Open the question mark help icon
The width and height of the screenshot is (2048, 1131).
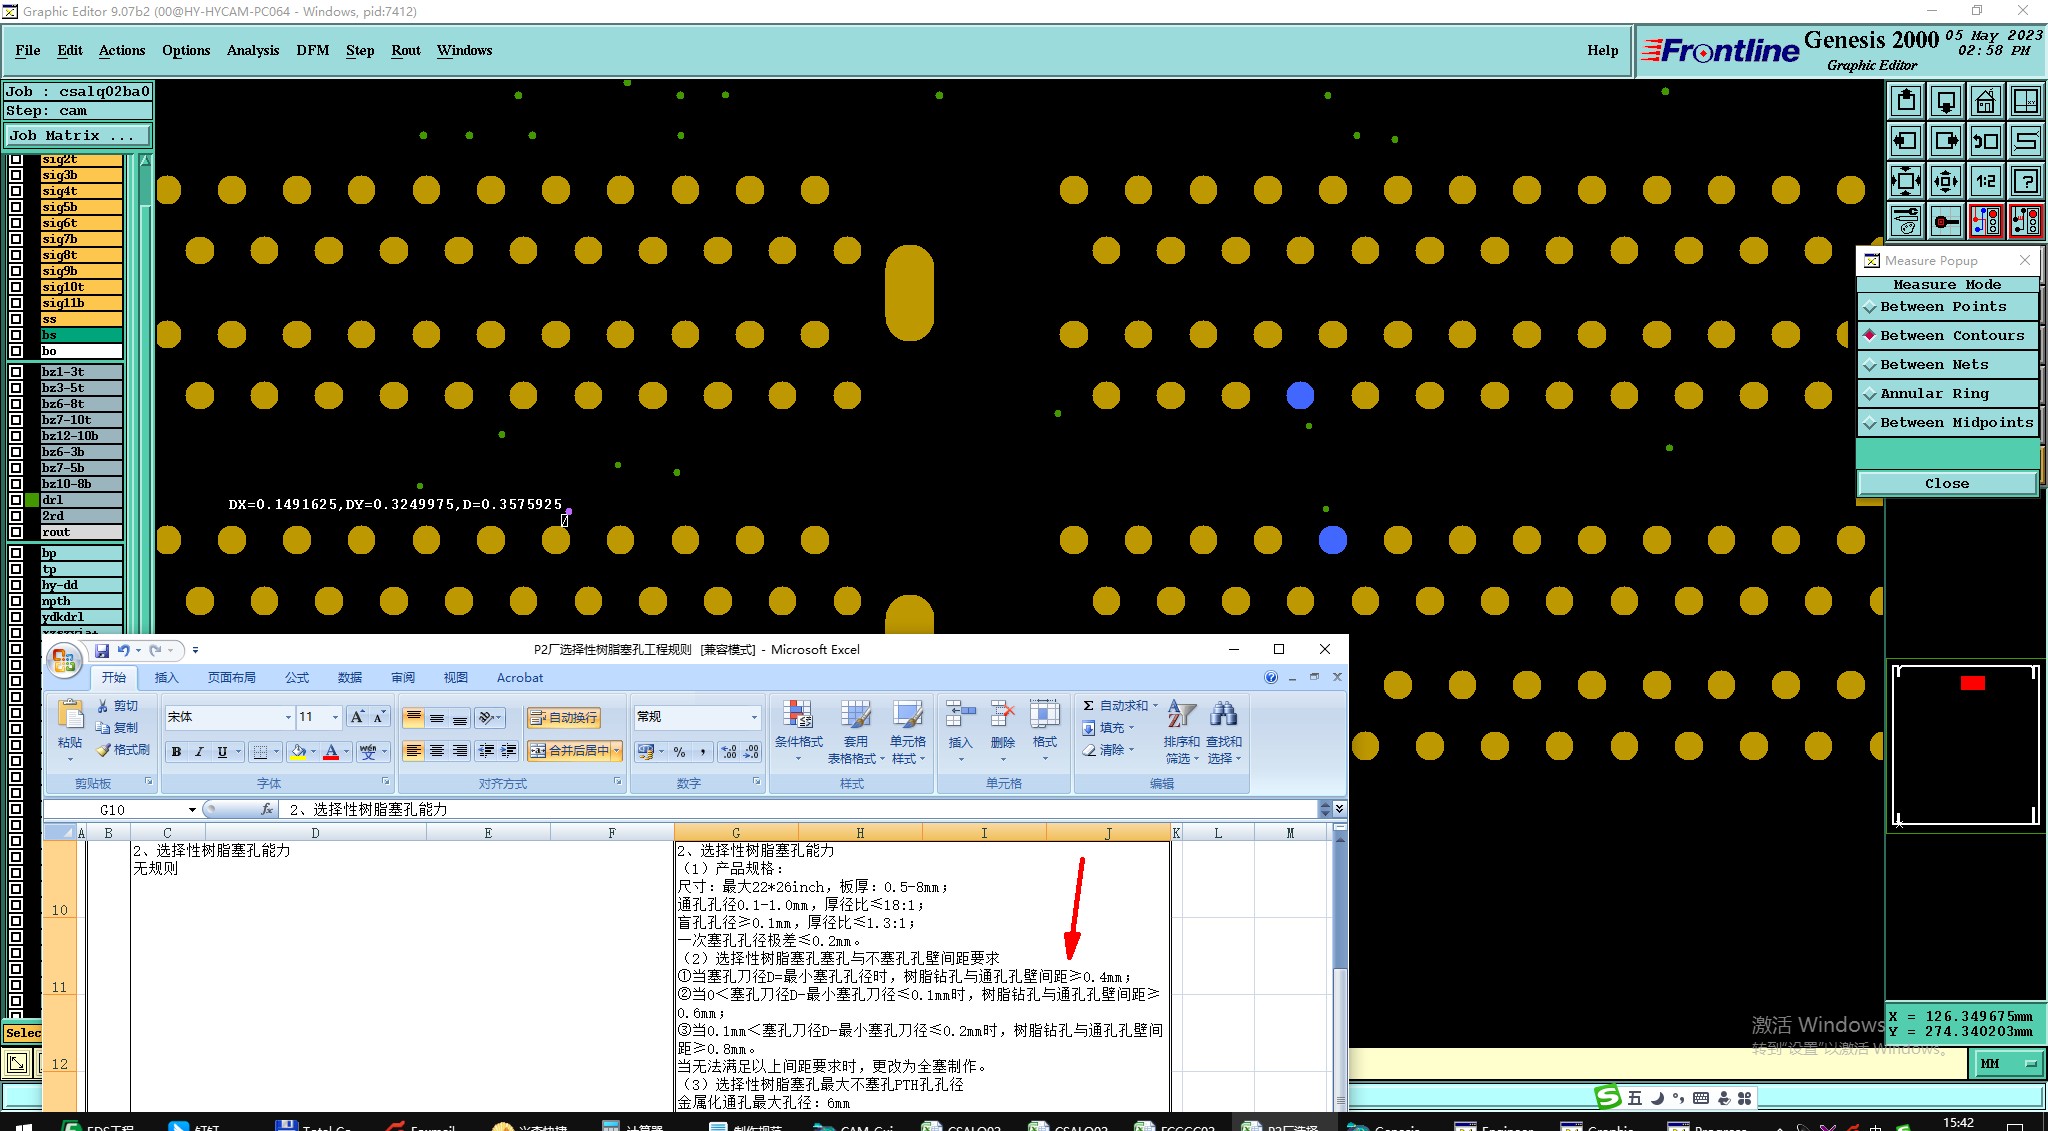click(2026, 181)
